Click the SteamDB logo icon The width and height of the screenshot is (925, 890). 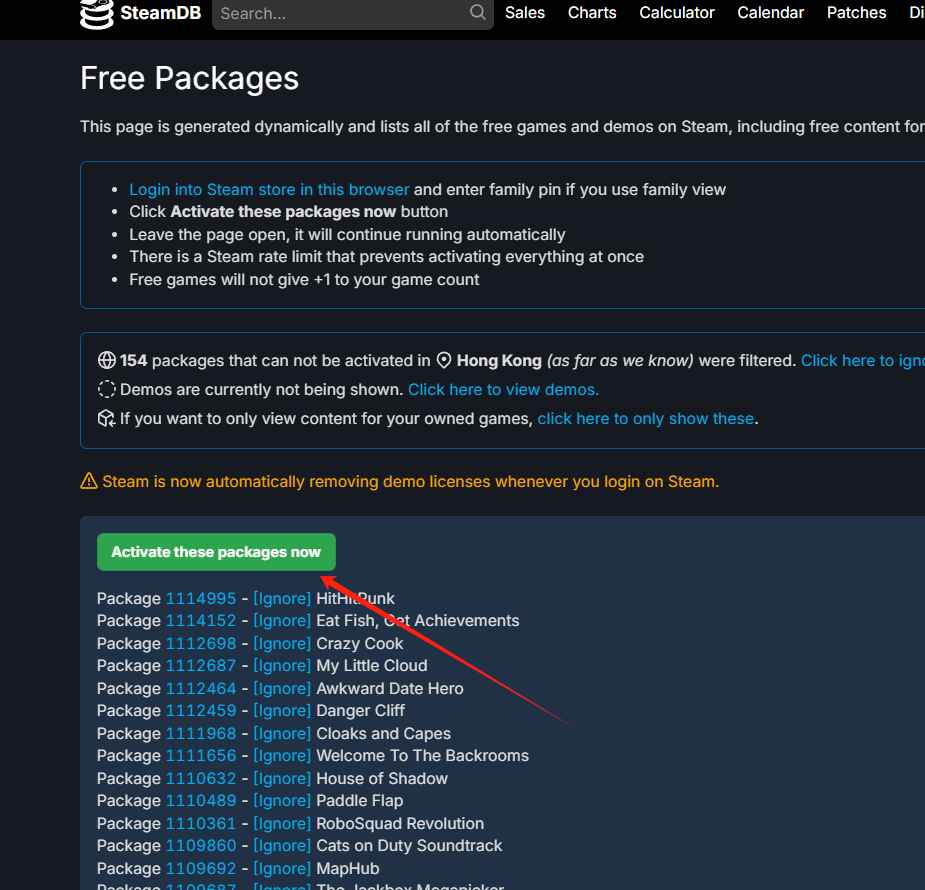coord(96,13)
